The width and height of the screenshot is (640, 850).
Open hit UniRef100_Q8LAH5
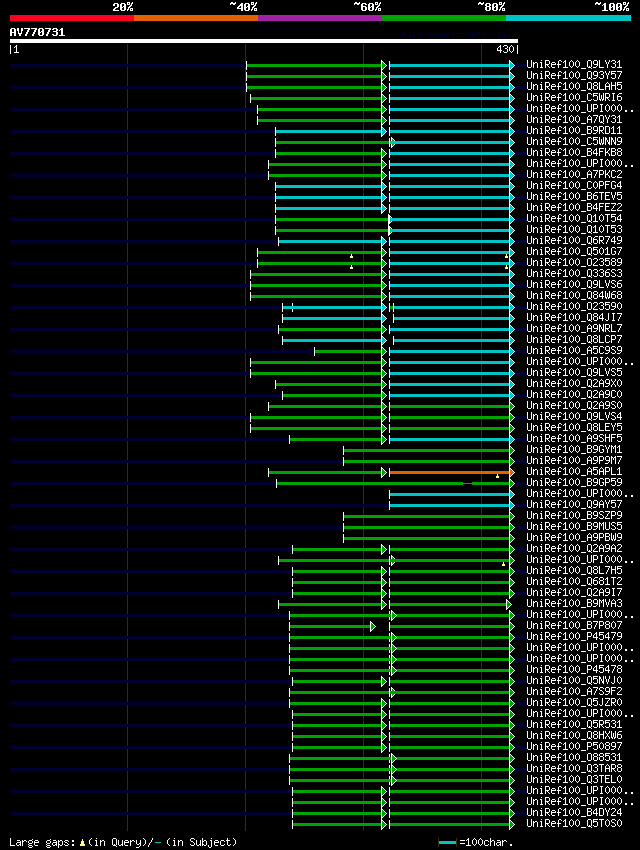click(x=574, y=86)
